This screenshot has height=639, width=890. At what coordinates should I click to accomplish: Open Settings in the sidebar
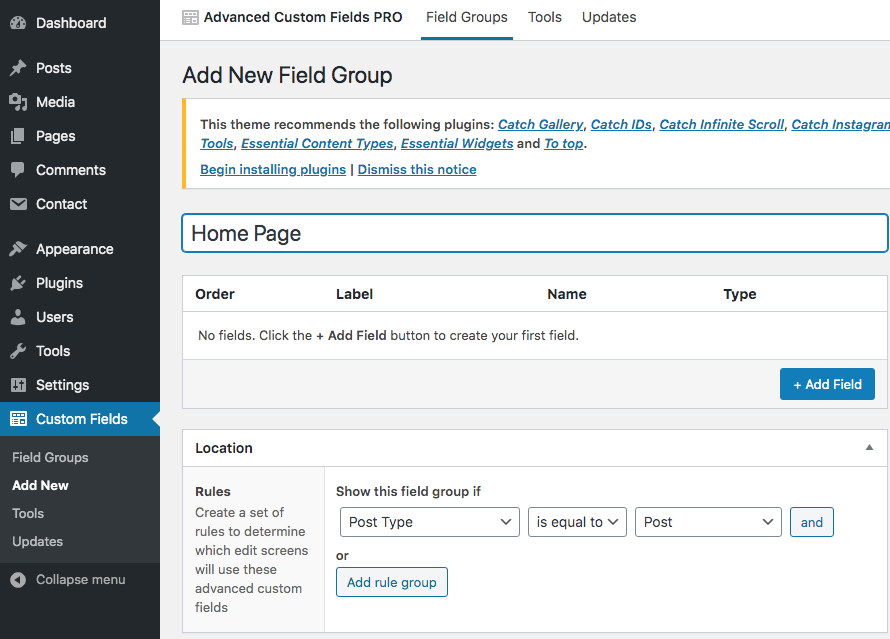click(x=62, y=385)
